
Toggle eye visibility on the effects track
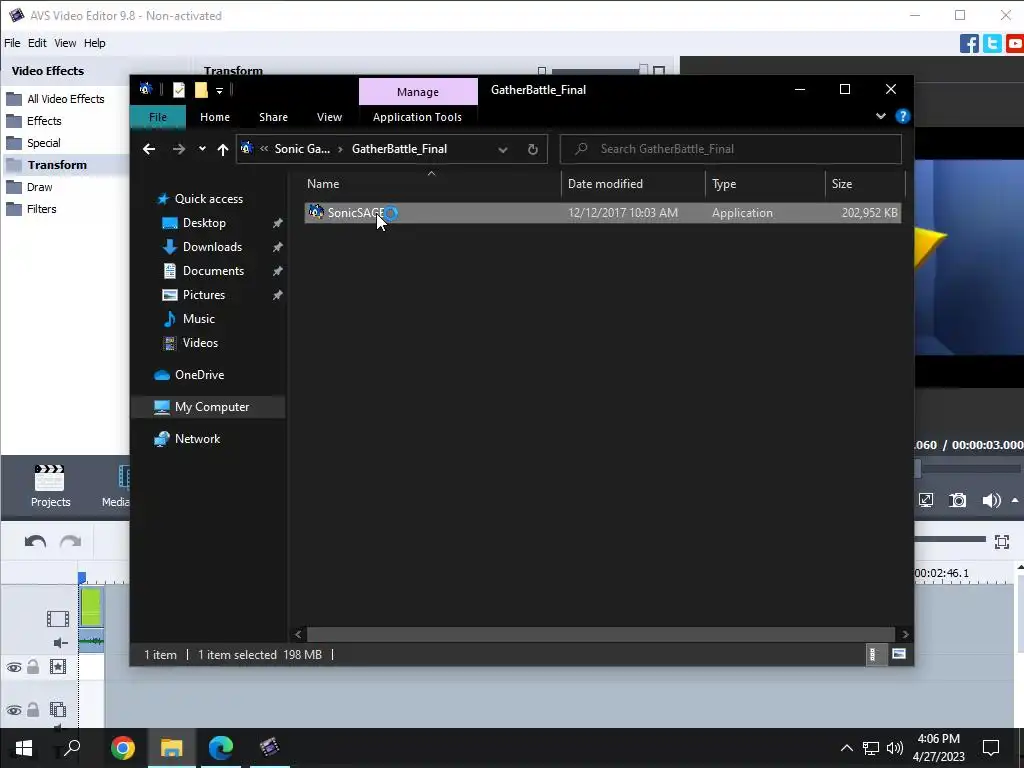click(x=14, y=667)
